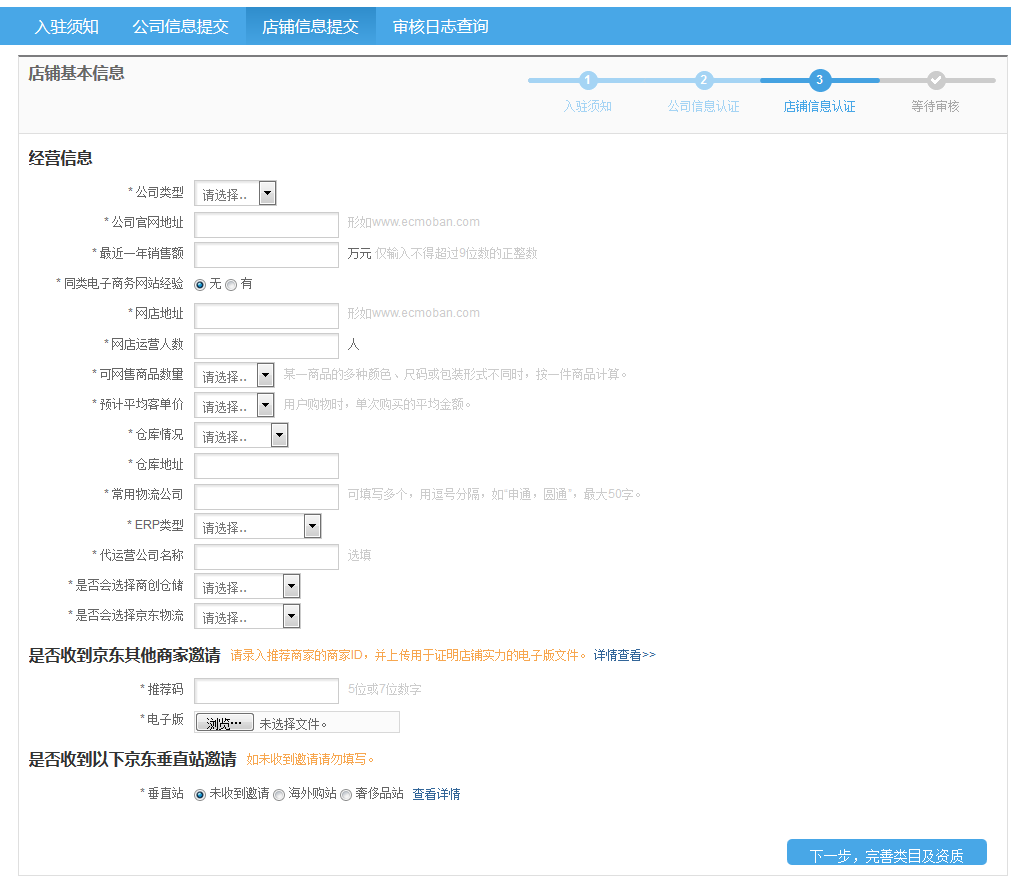Expand the 仓库情况 dropdown

[241, 436]
